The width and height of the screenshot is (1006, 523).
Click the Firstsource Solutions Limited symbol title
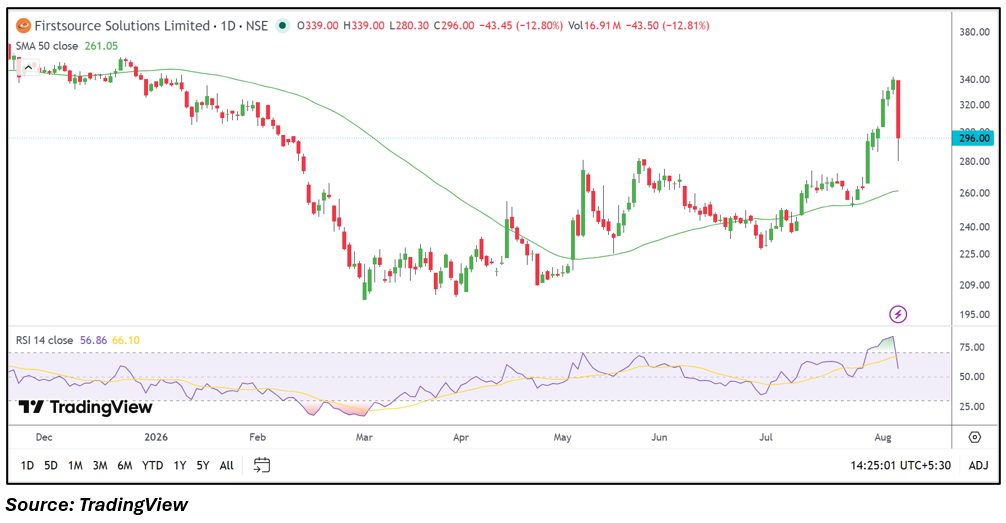(x=122, y=26)
